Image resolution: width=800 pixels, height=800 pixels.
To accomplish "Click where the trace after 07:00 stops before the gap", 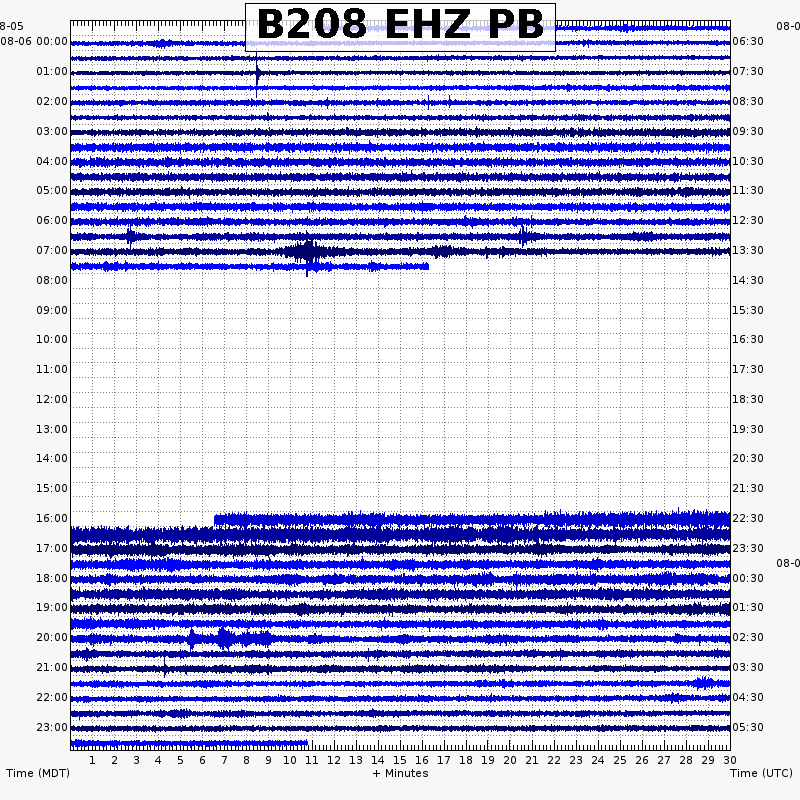I will [x=428, y=266].
